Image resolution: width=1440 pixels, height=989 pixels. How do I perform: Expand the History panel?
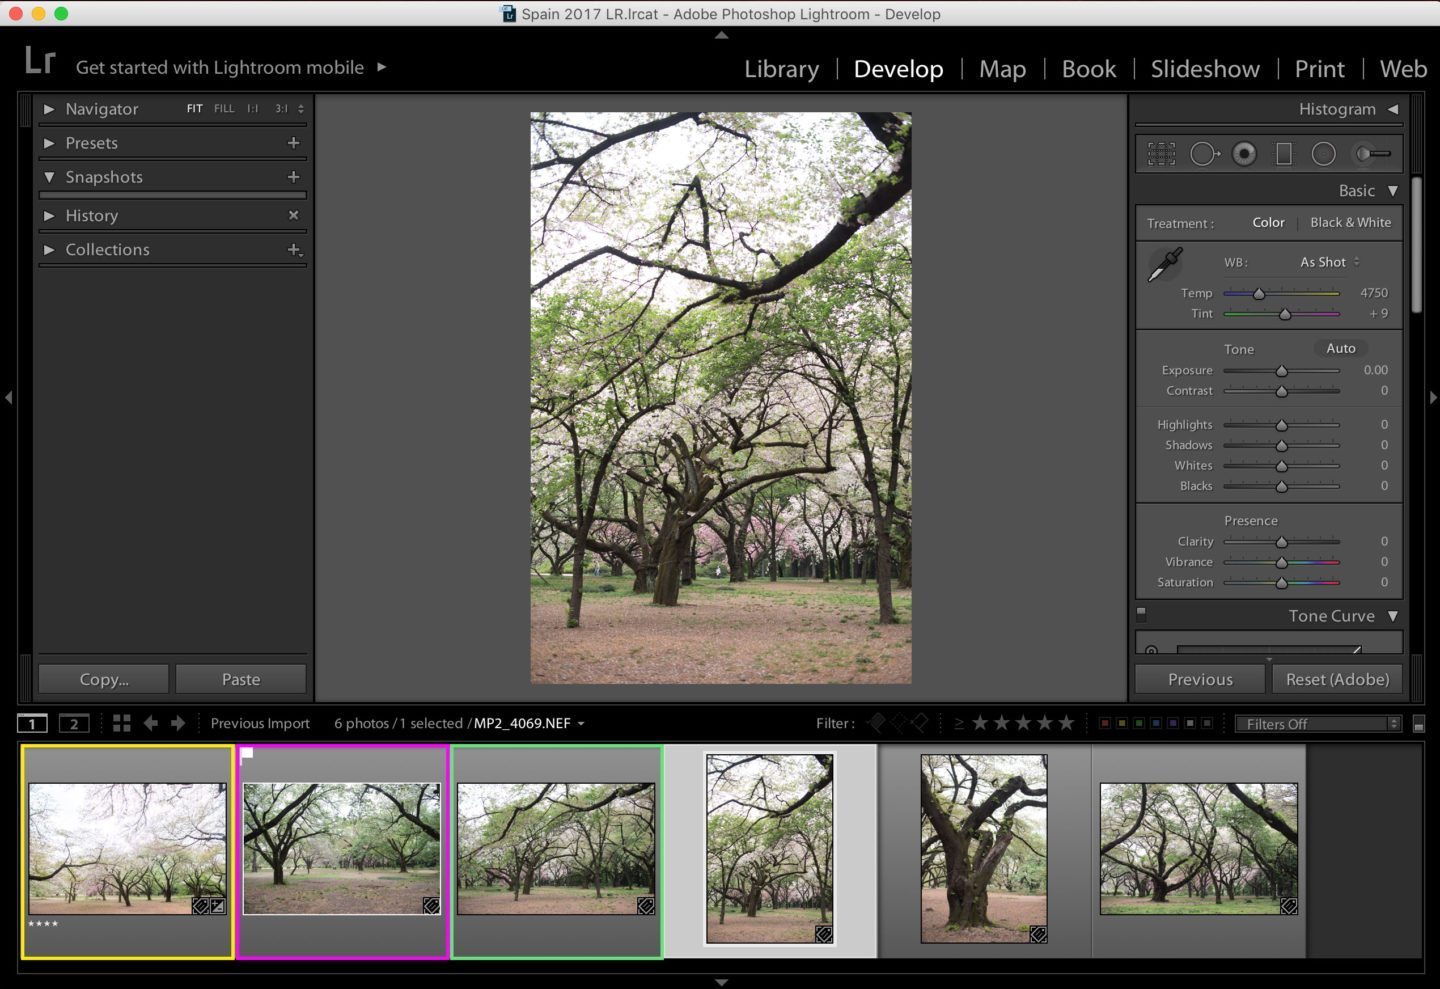click(x=48, y=215)
